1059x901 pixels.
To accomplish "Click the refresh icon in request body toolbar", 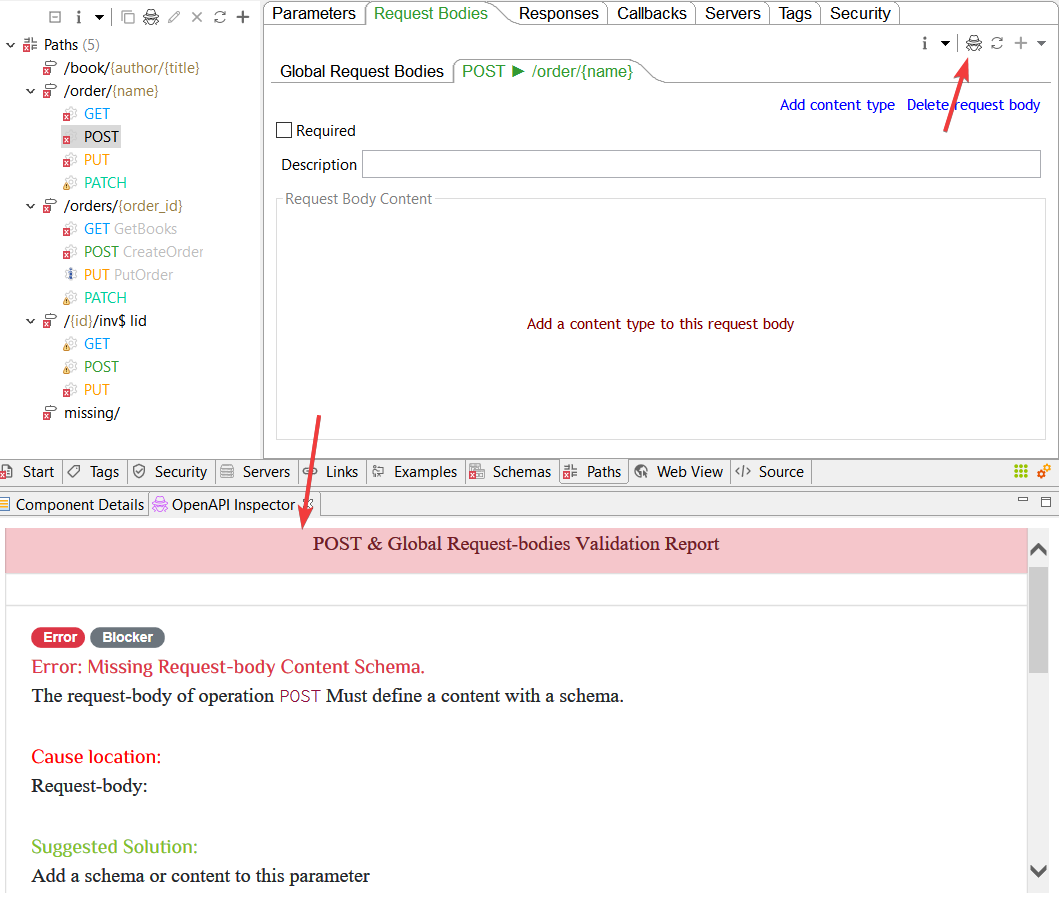I will click(x=997, y=43).
